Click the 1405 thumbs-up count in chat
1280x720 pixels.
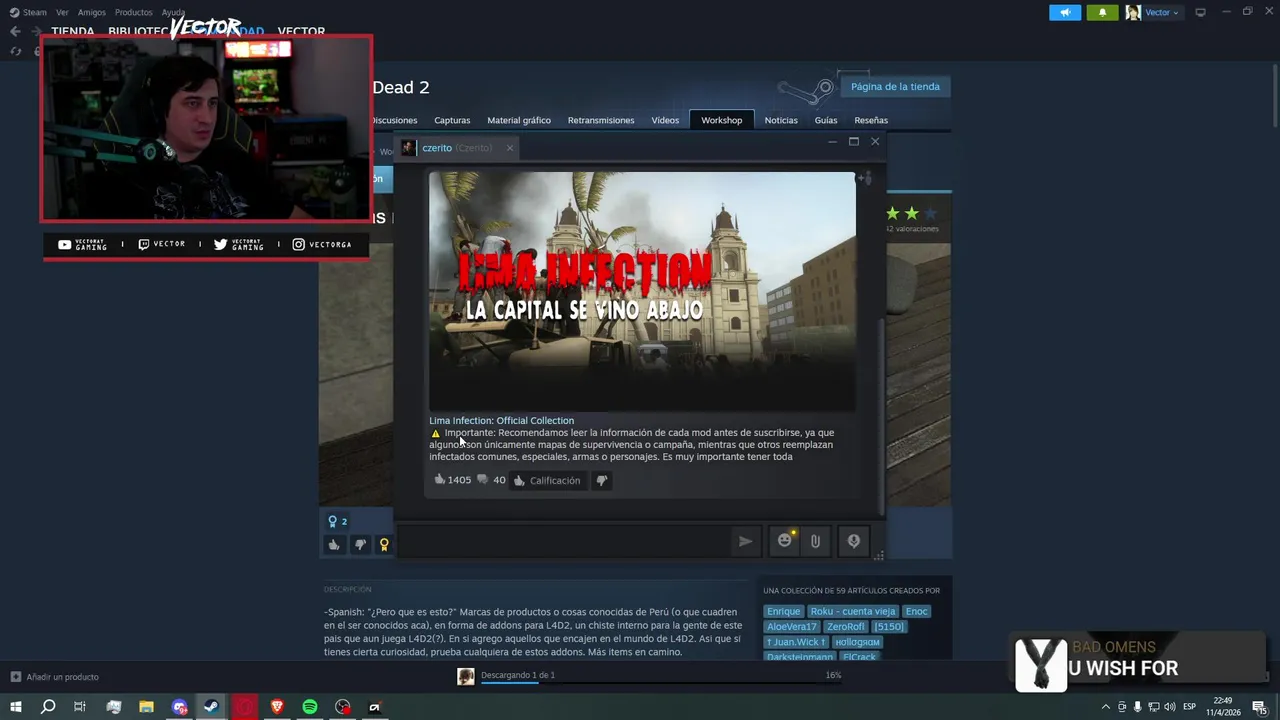tap(452, 480)
